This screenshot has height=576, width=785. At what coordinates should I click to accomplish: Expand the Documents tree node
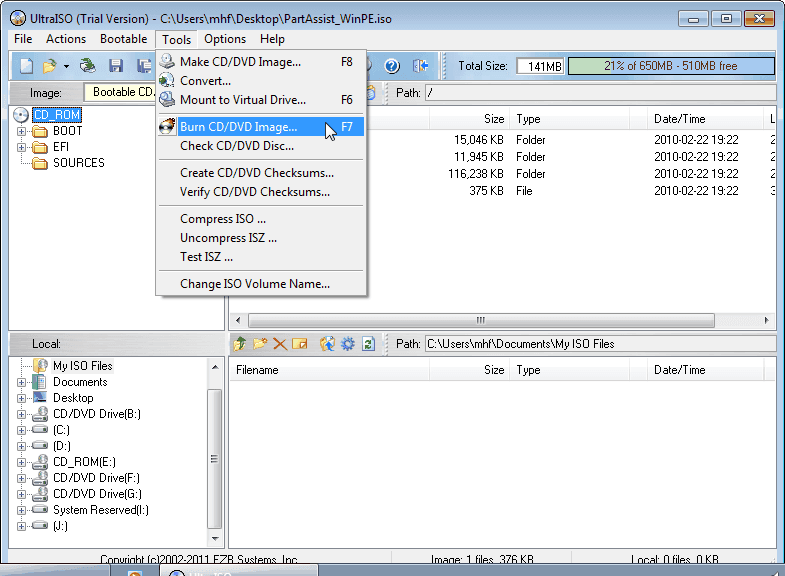pos(21,382)
